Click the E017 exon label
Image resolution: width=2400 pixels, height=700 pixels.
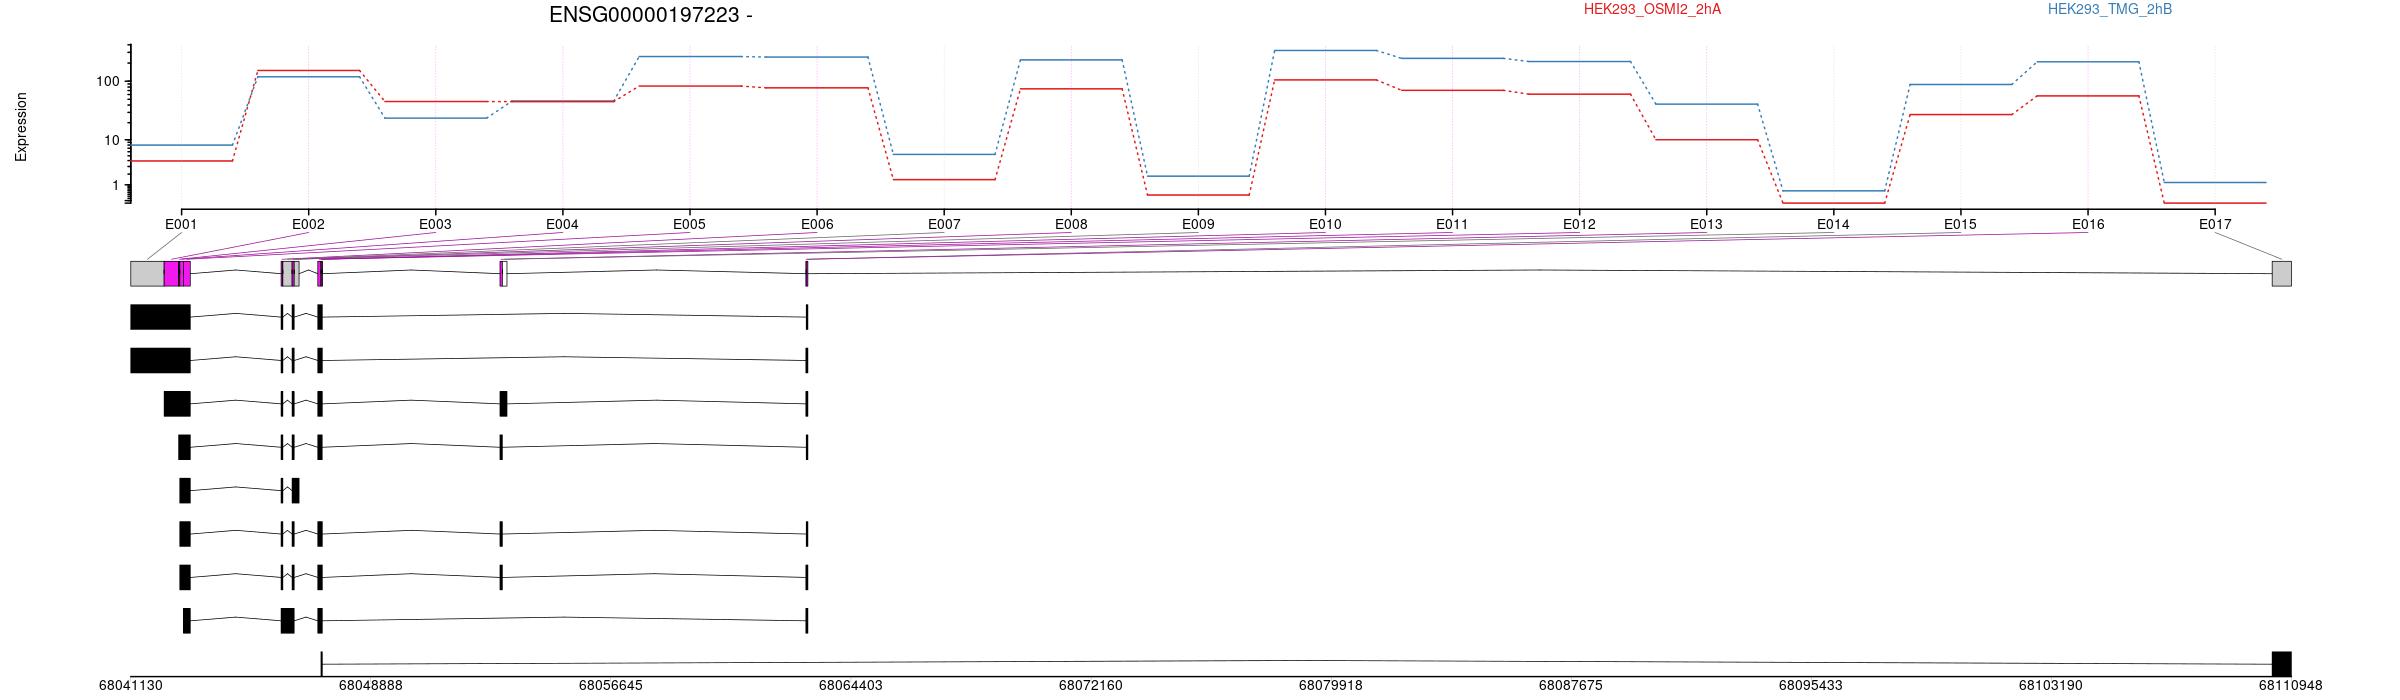(2215, 225)
